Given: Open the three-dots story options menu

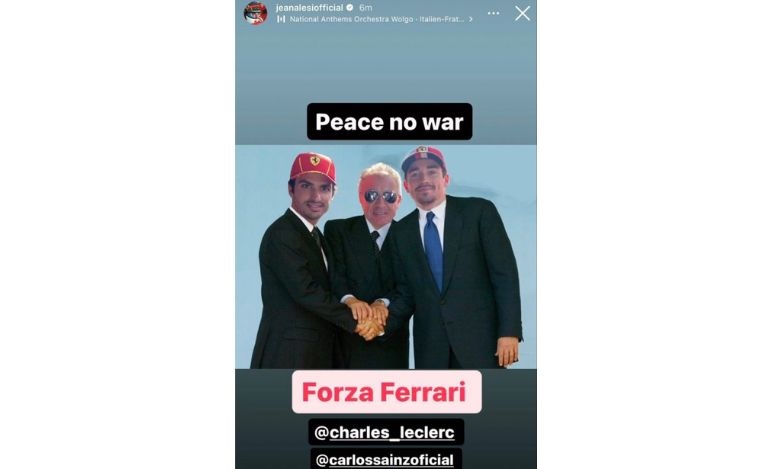Looking at the screenshot, I should [493, 13].
